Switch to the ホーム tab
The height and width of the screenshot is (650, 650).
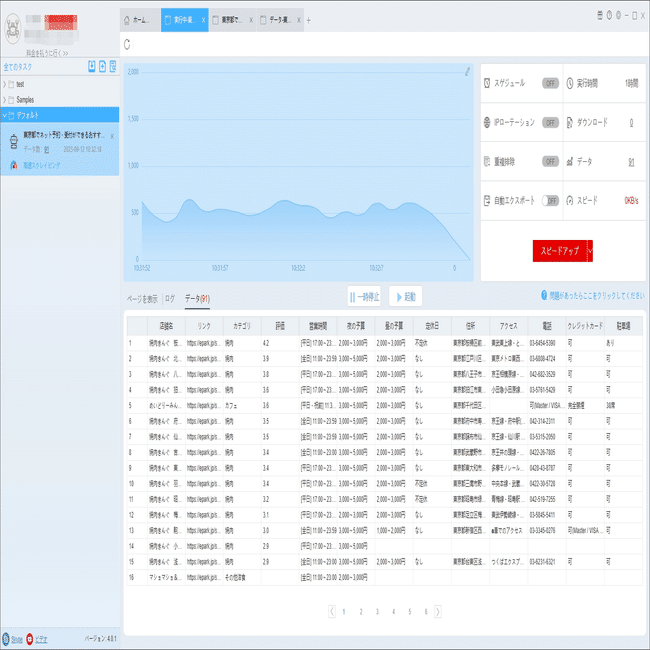(141, 20)
